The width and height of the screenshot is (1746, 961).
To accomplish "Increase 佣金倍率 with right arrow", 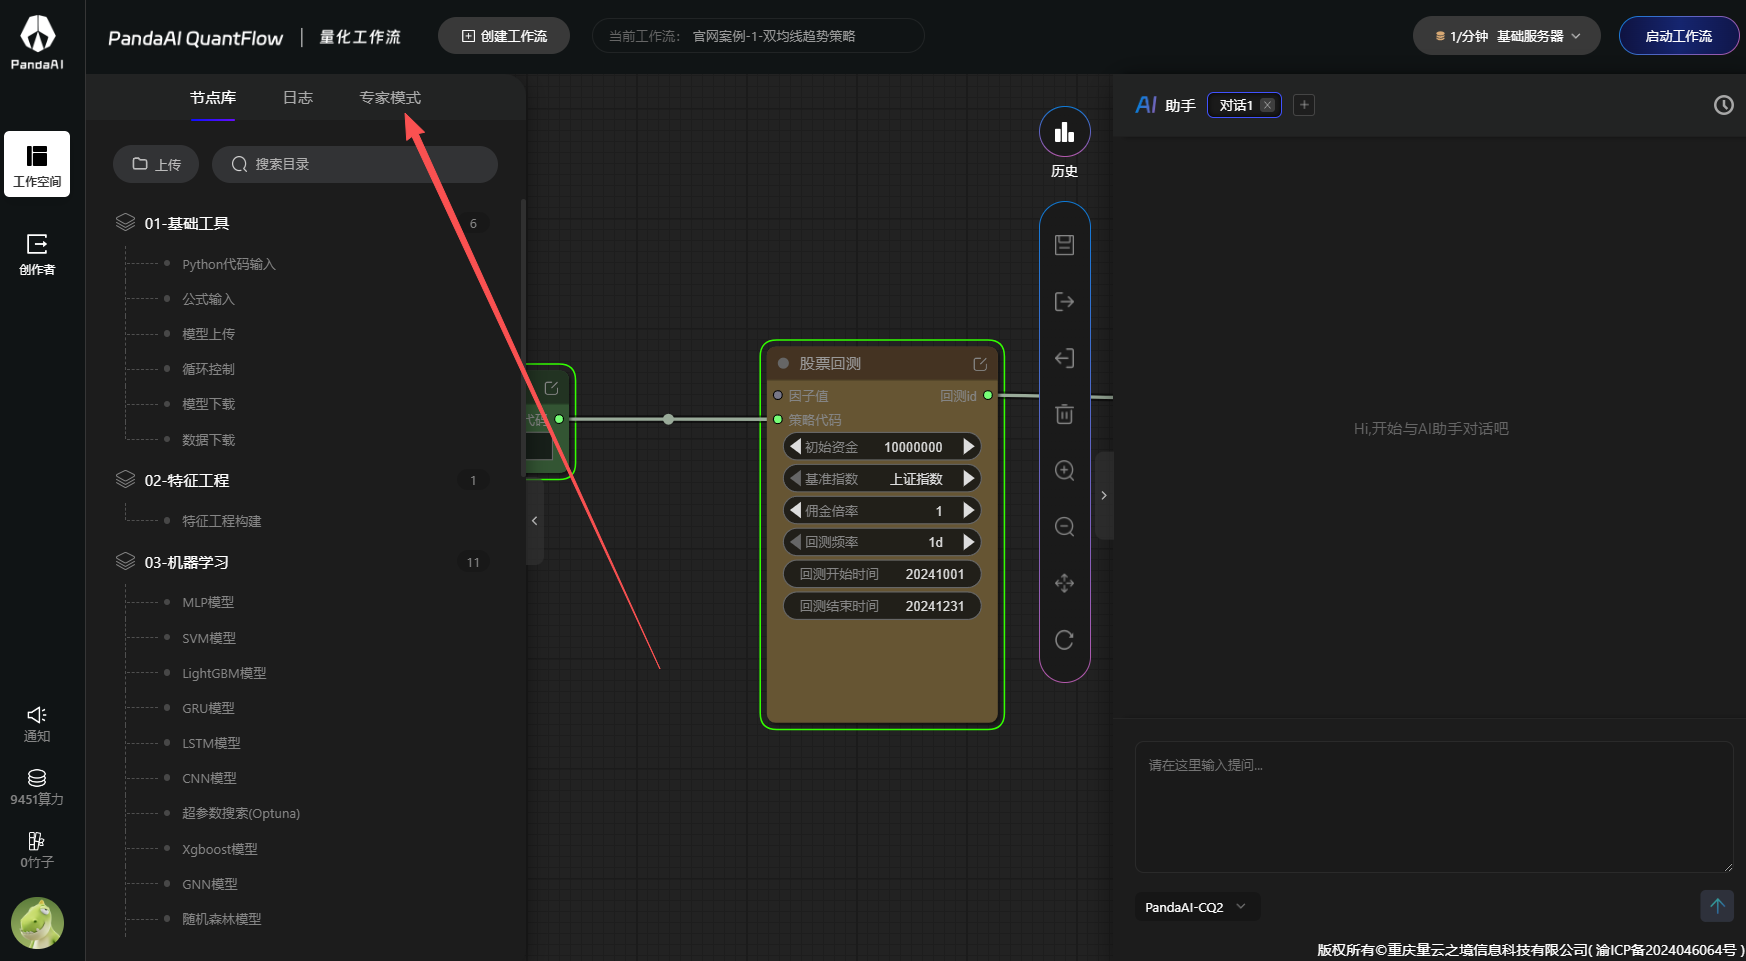I will click(968, 511).
